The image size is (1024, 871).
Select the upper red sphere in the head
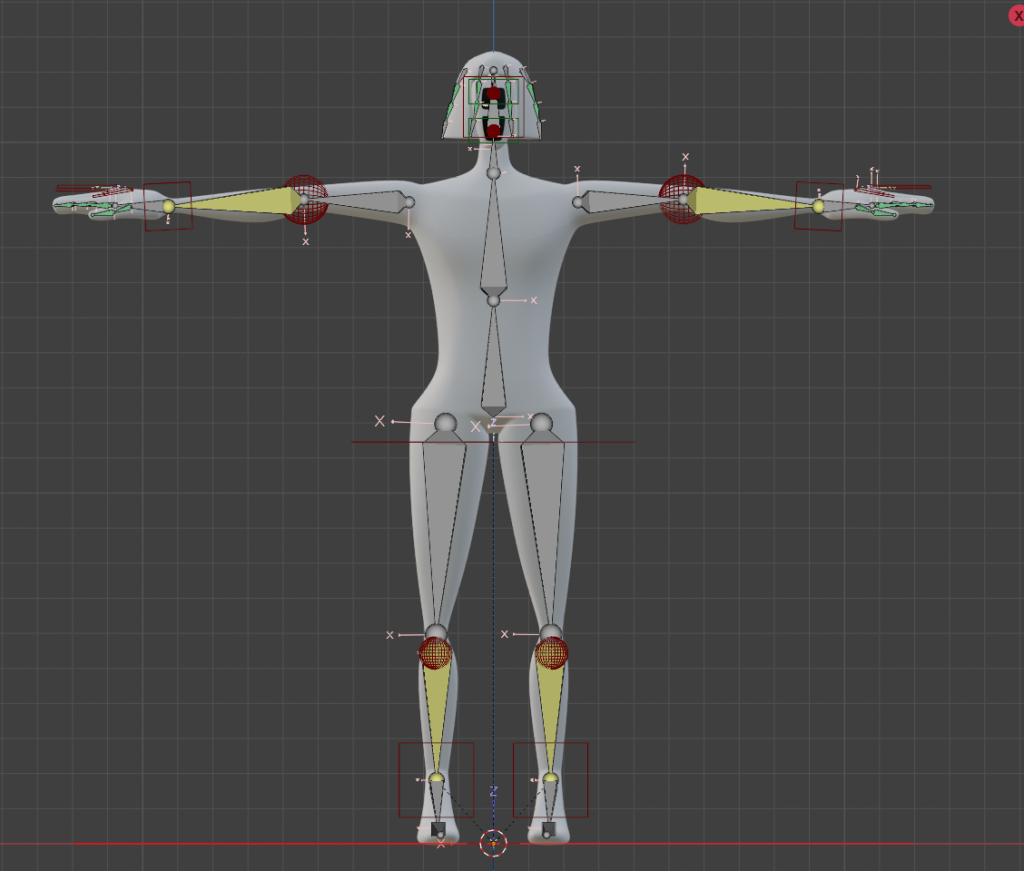tap(494, 94)
